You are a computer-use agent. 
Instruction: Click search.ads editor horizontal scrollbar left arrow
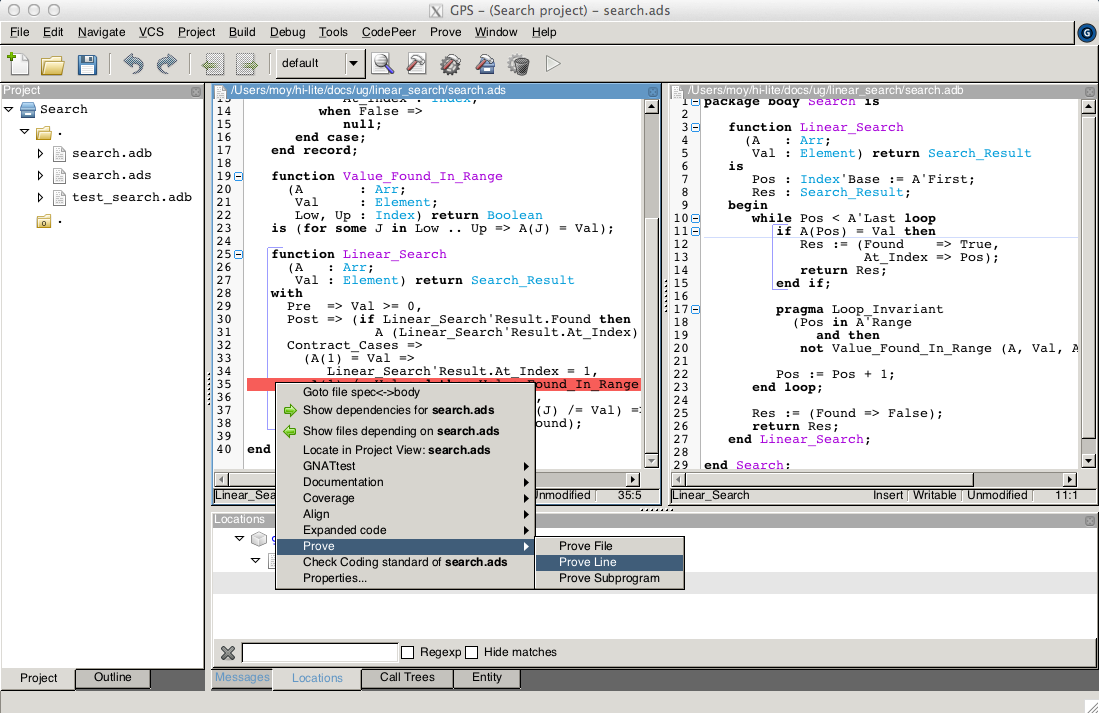tap(221, 480)
